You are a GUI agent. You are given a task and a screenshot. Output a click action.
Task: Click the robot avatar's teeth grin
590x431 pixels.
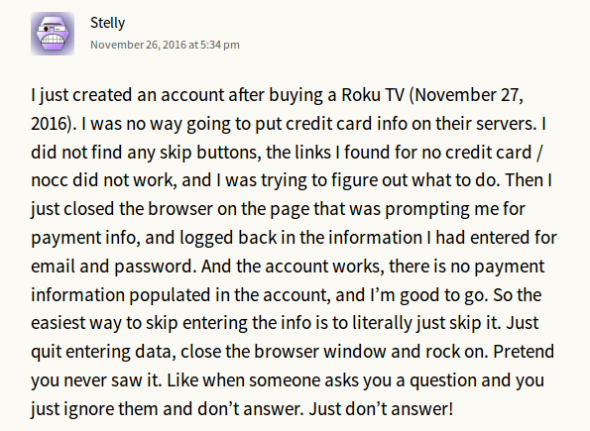pyautogui.click(x=52, y=39)
